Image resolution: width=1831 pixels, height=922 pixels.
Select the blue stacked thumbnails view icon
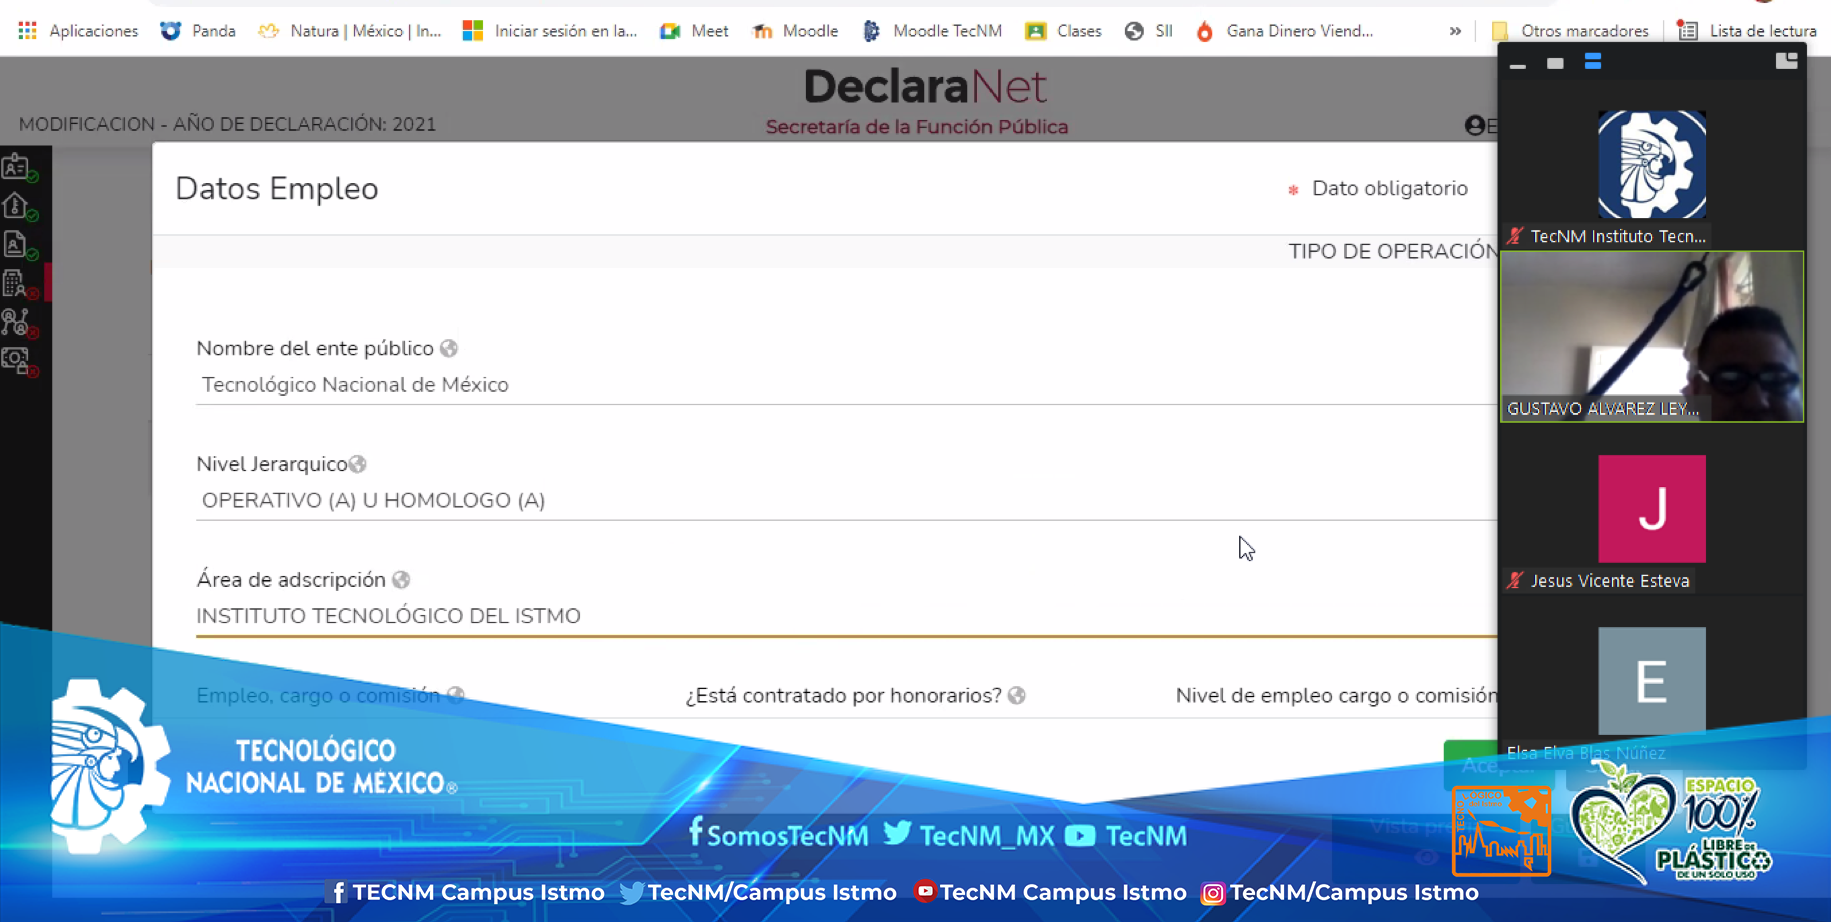(x=1593, y=62)
